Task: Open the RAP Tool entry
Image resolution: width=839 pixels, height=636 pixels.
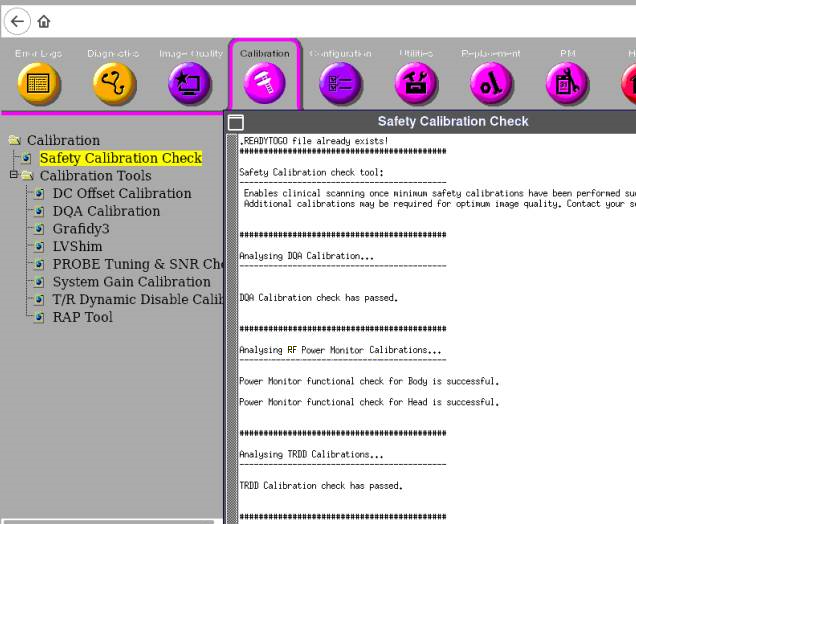Action: pyautogui.click(x=82, y=318)
